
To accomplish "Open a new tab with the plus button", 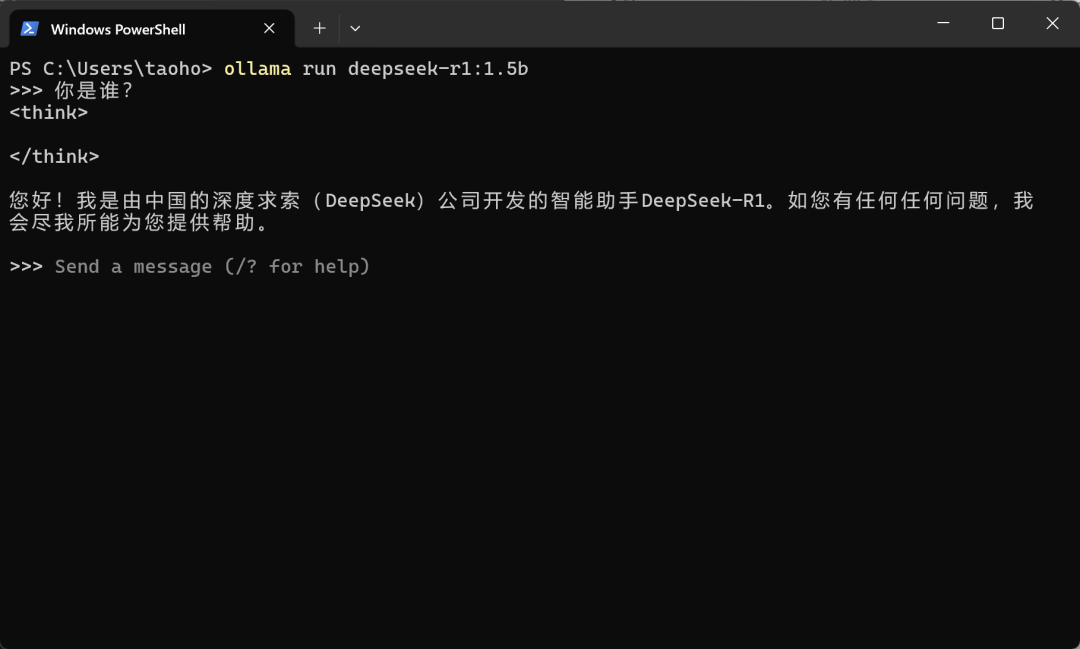I will click(319, 28).
